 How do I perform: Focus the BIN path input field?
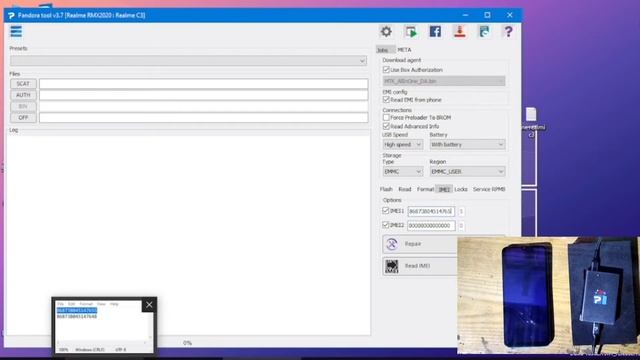pos(203,107)
